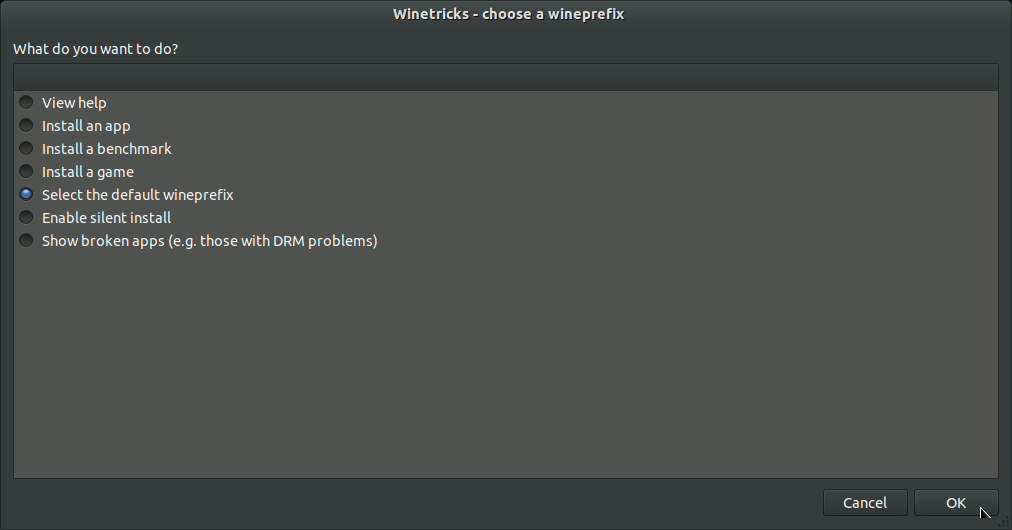Choose the Install an app radio button
The height and width of the screenshot is (530, 1012).
pos(26,125)
